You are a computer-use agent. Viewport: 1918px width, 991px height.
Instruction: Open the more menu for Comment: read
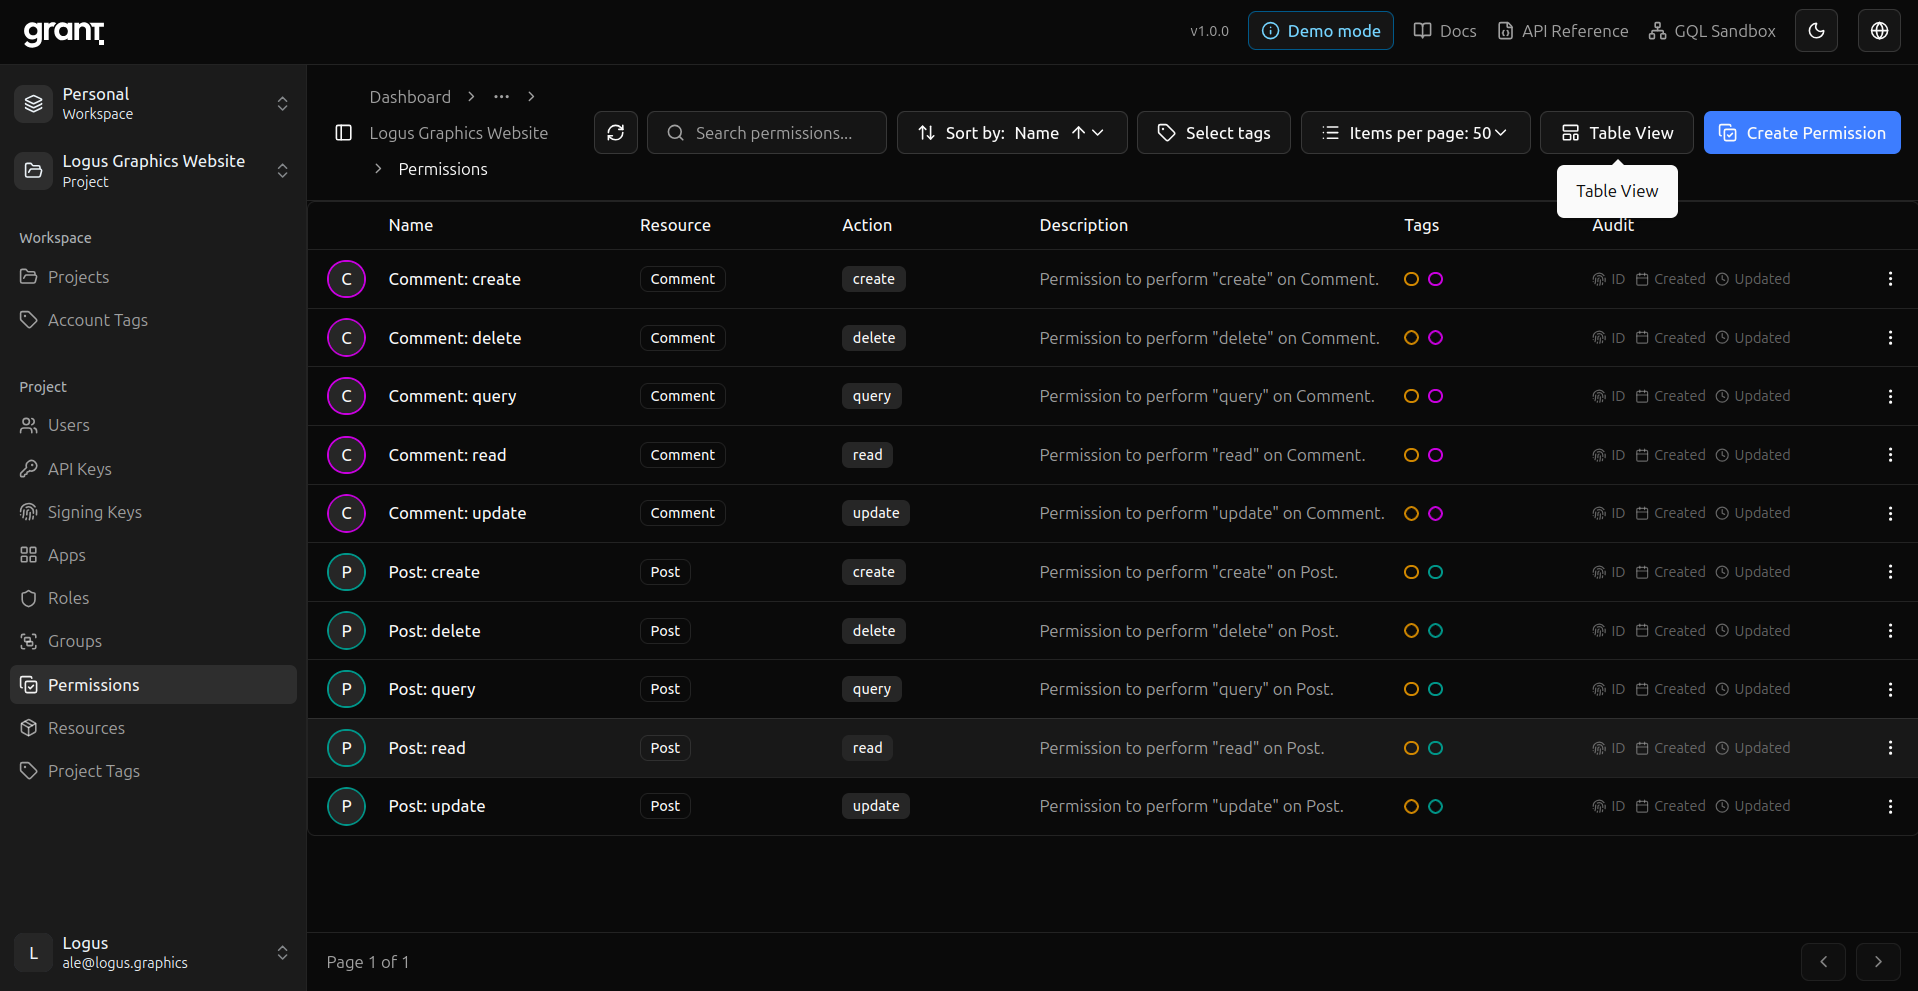pyautogui.click(x=1890, y=455)
